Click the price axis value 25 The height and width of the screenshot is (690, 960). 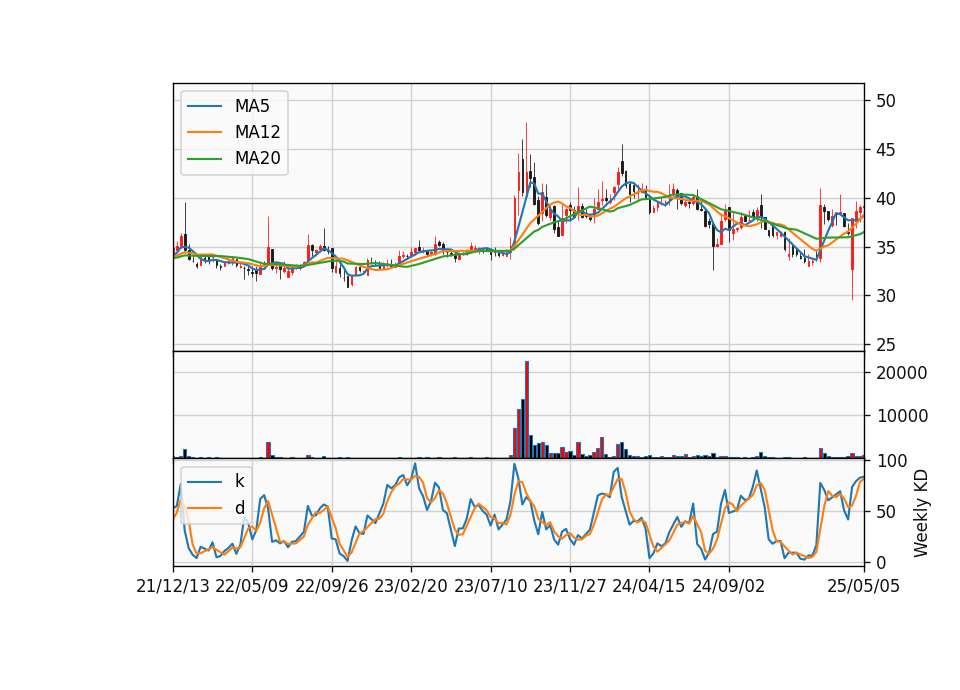[x=885, y=345]
